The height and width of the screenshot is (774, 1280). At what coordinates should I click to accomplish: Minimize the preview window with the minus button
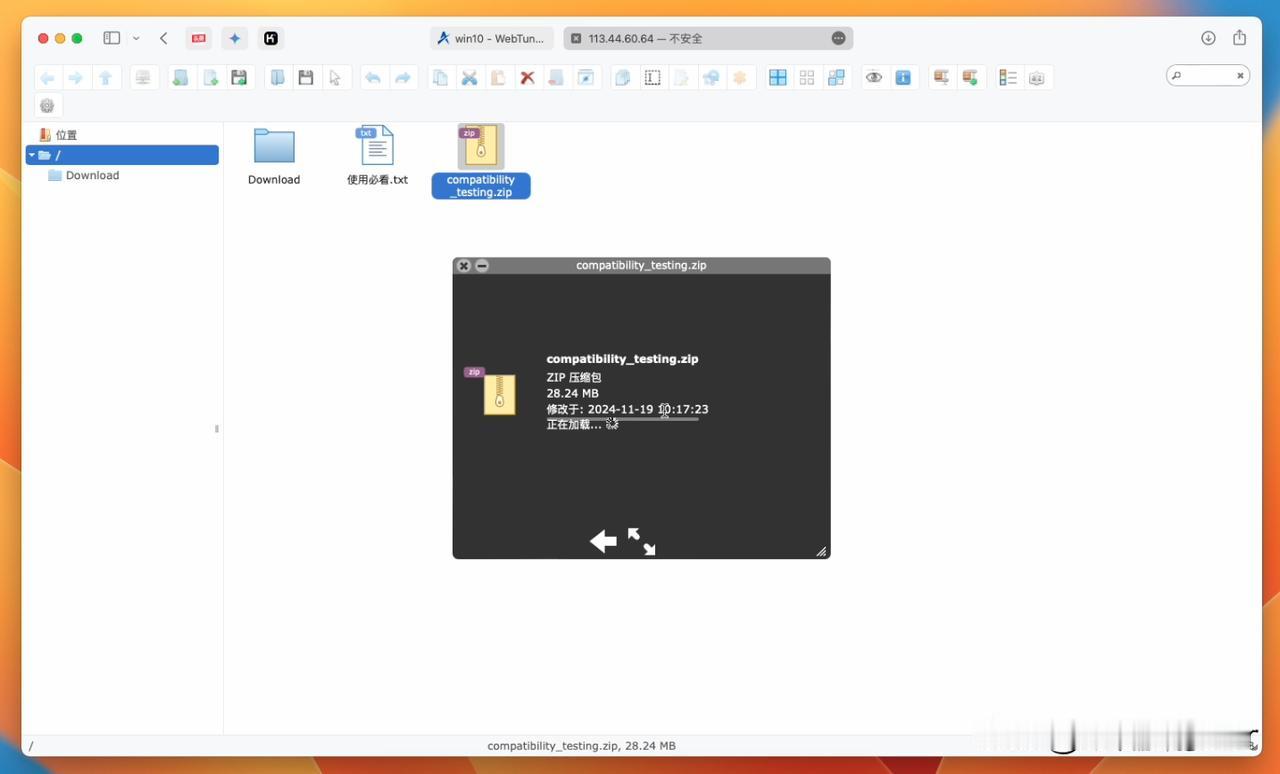482,266
